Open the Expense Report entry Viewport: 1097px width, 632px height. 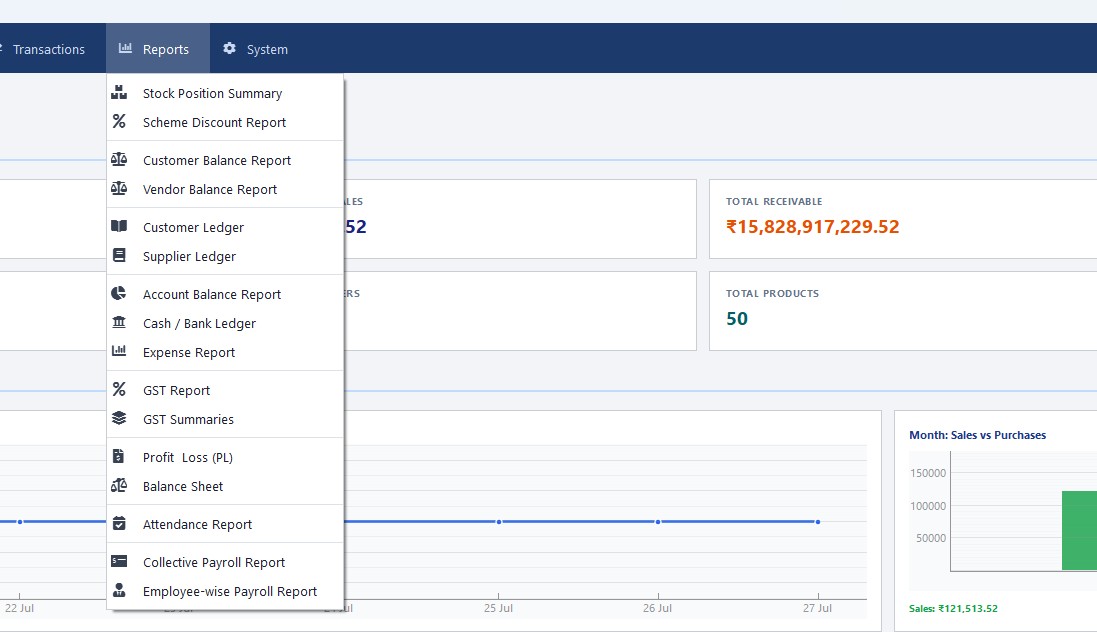(x=225, y=353)
